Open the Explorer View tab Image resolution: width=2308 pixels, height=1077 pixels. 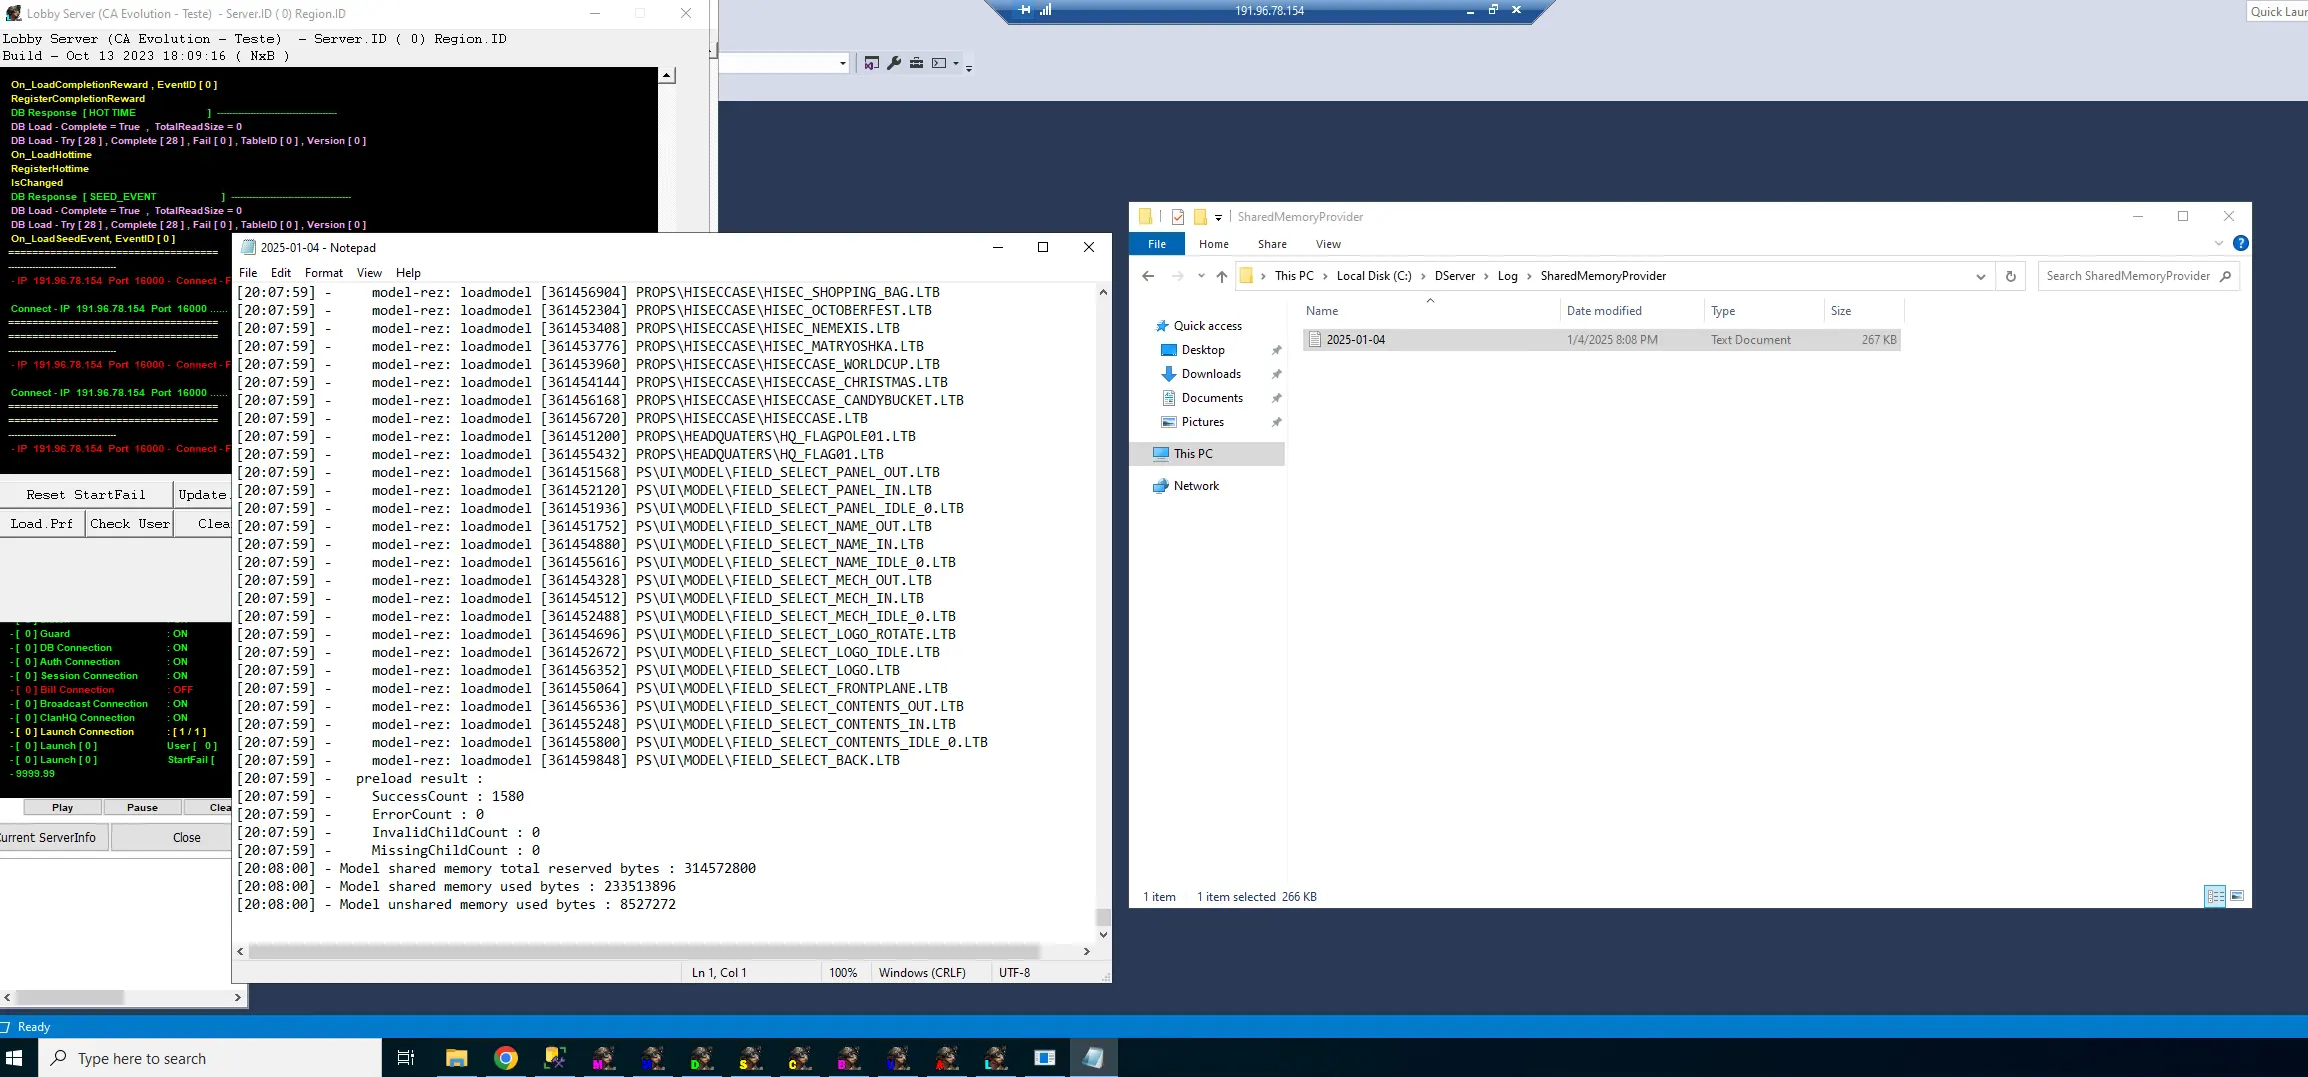tap(1328, 244)
